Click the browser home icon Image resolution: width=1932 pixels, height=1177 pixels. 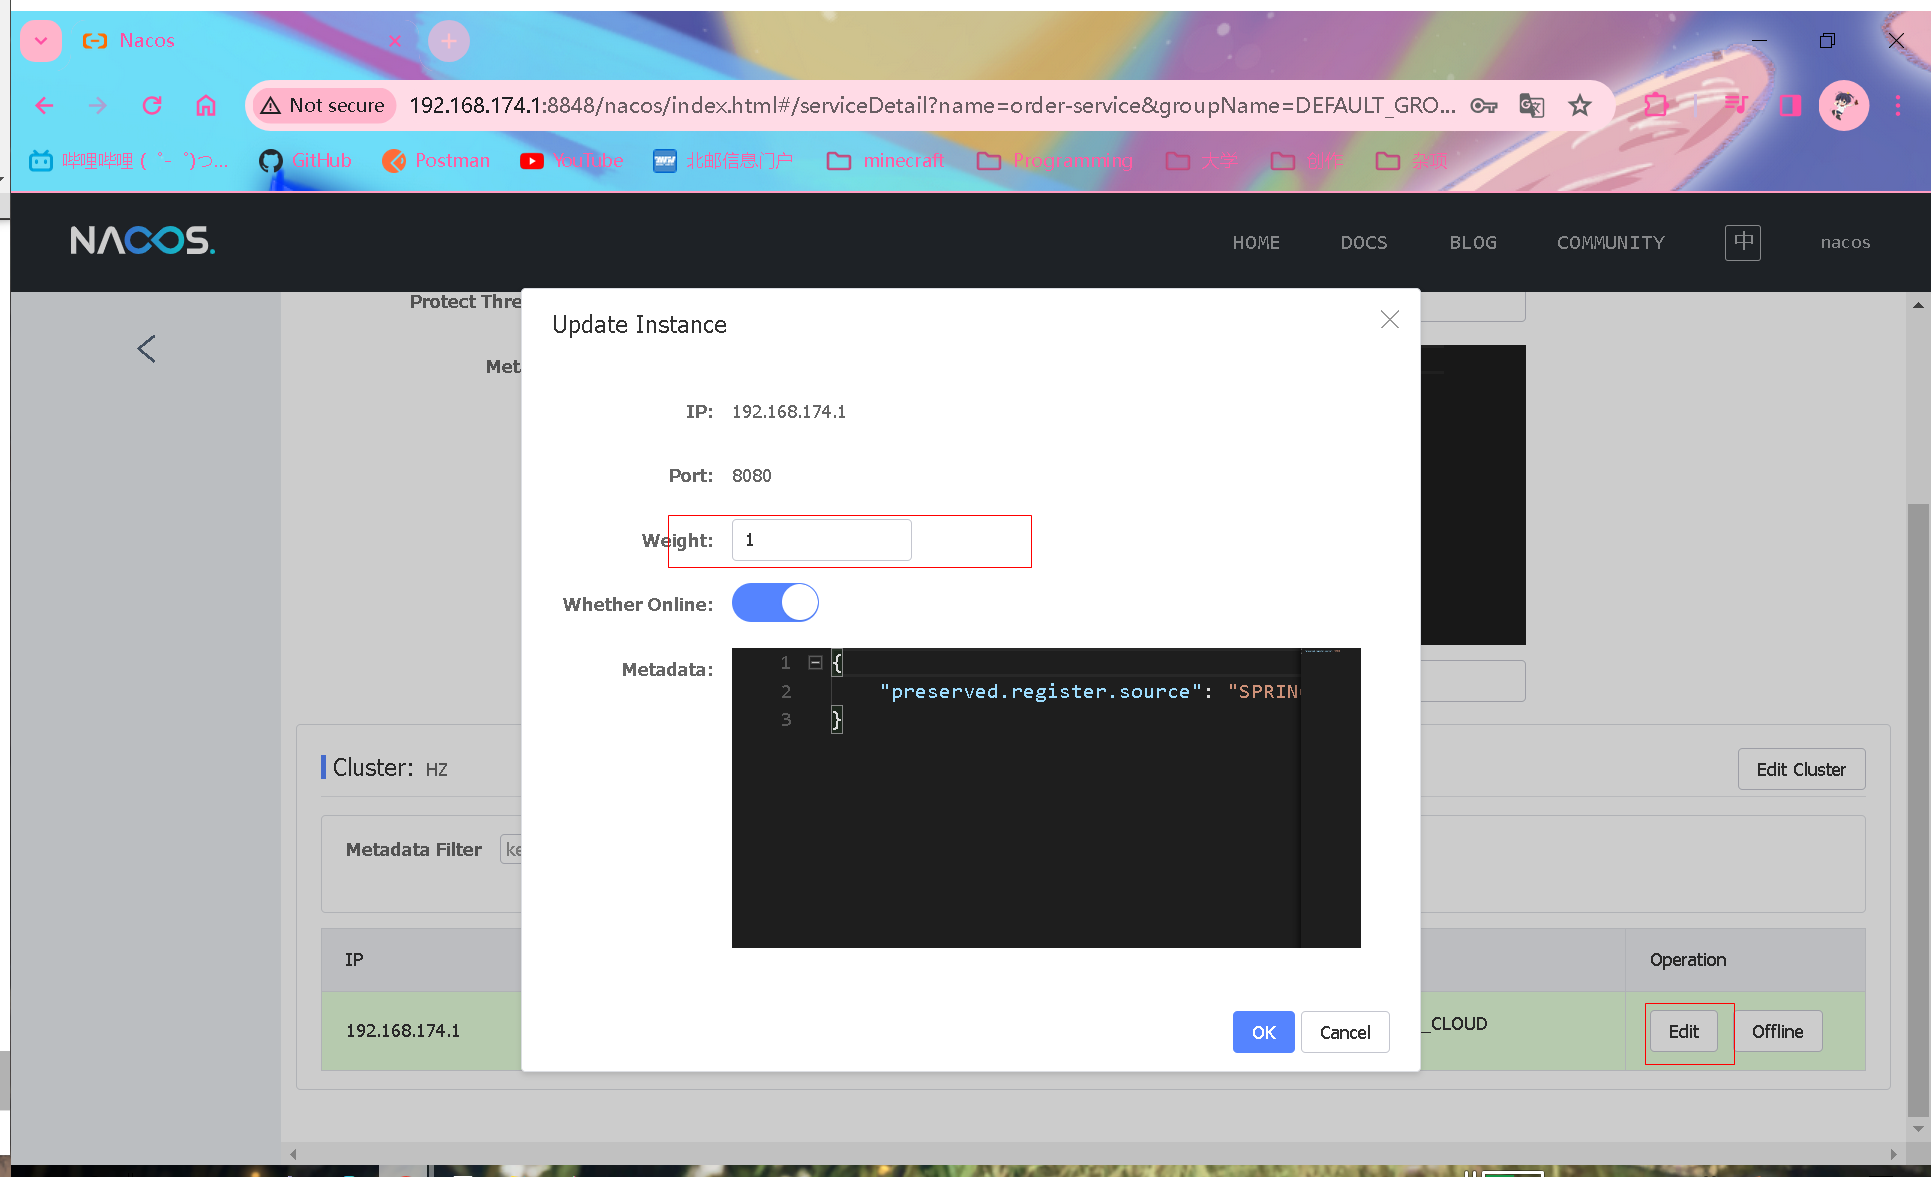coord(206,105)
